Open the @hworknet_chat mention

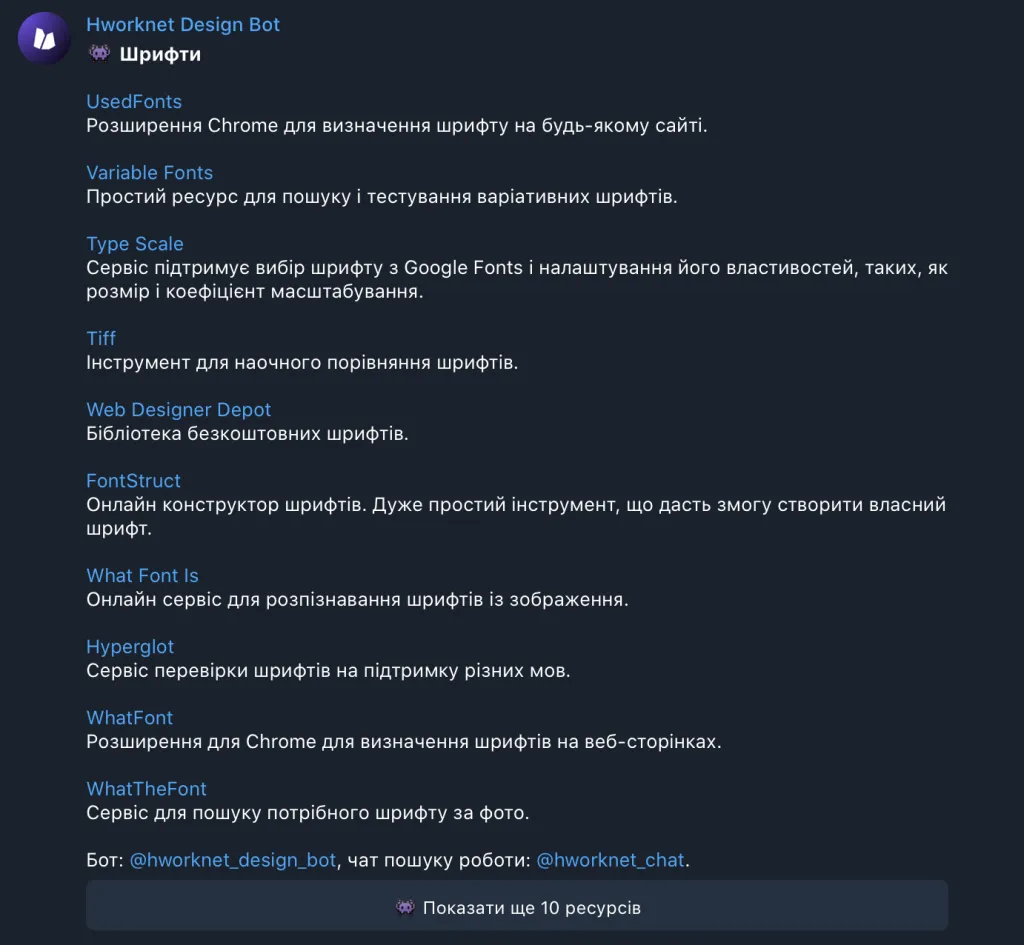611,860
